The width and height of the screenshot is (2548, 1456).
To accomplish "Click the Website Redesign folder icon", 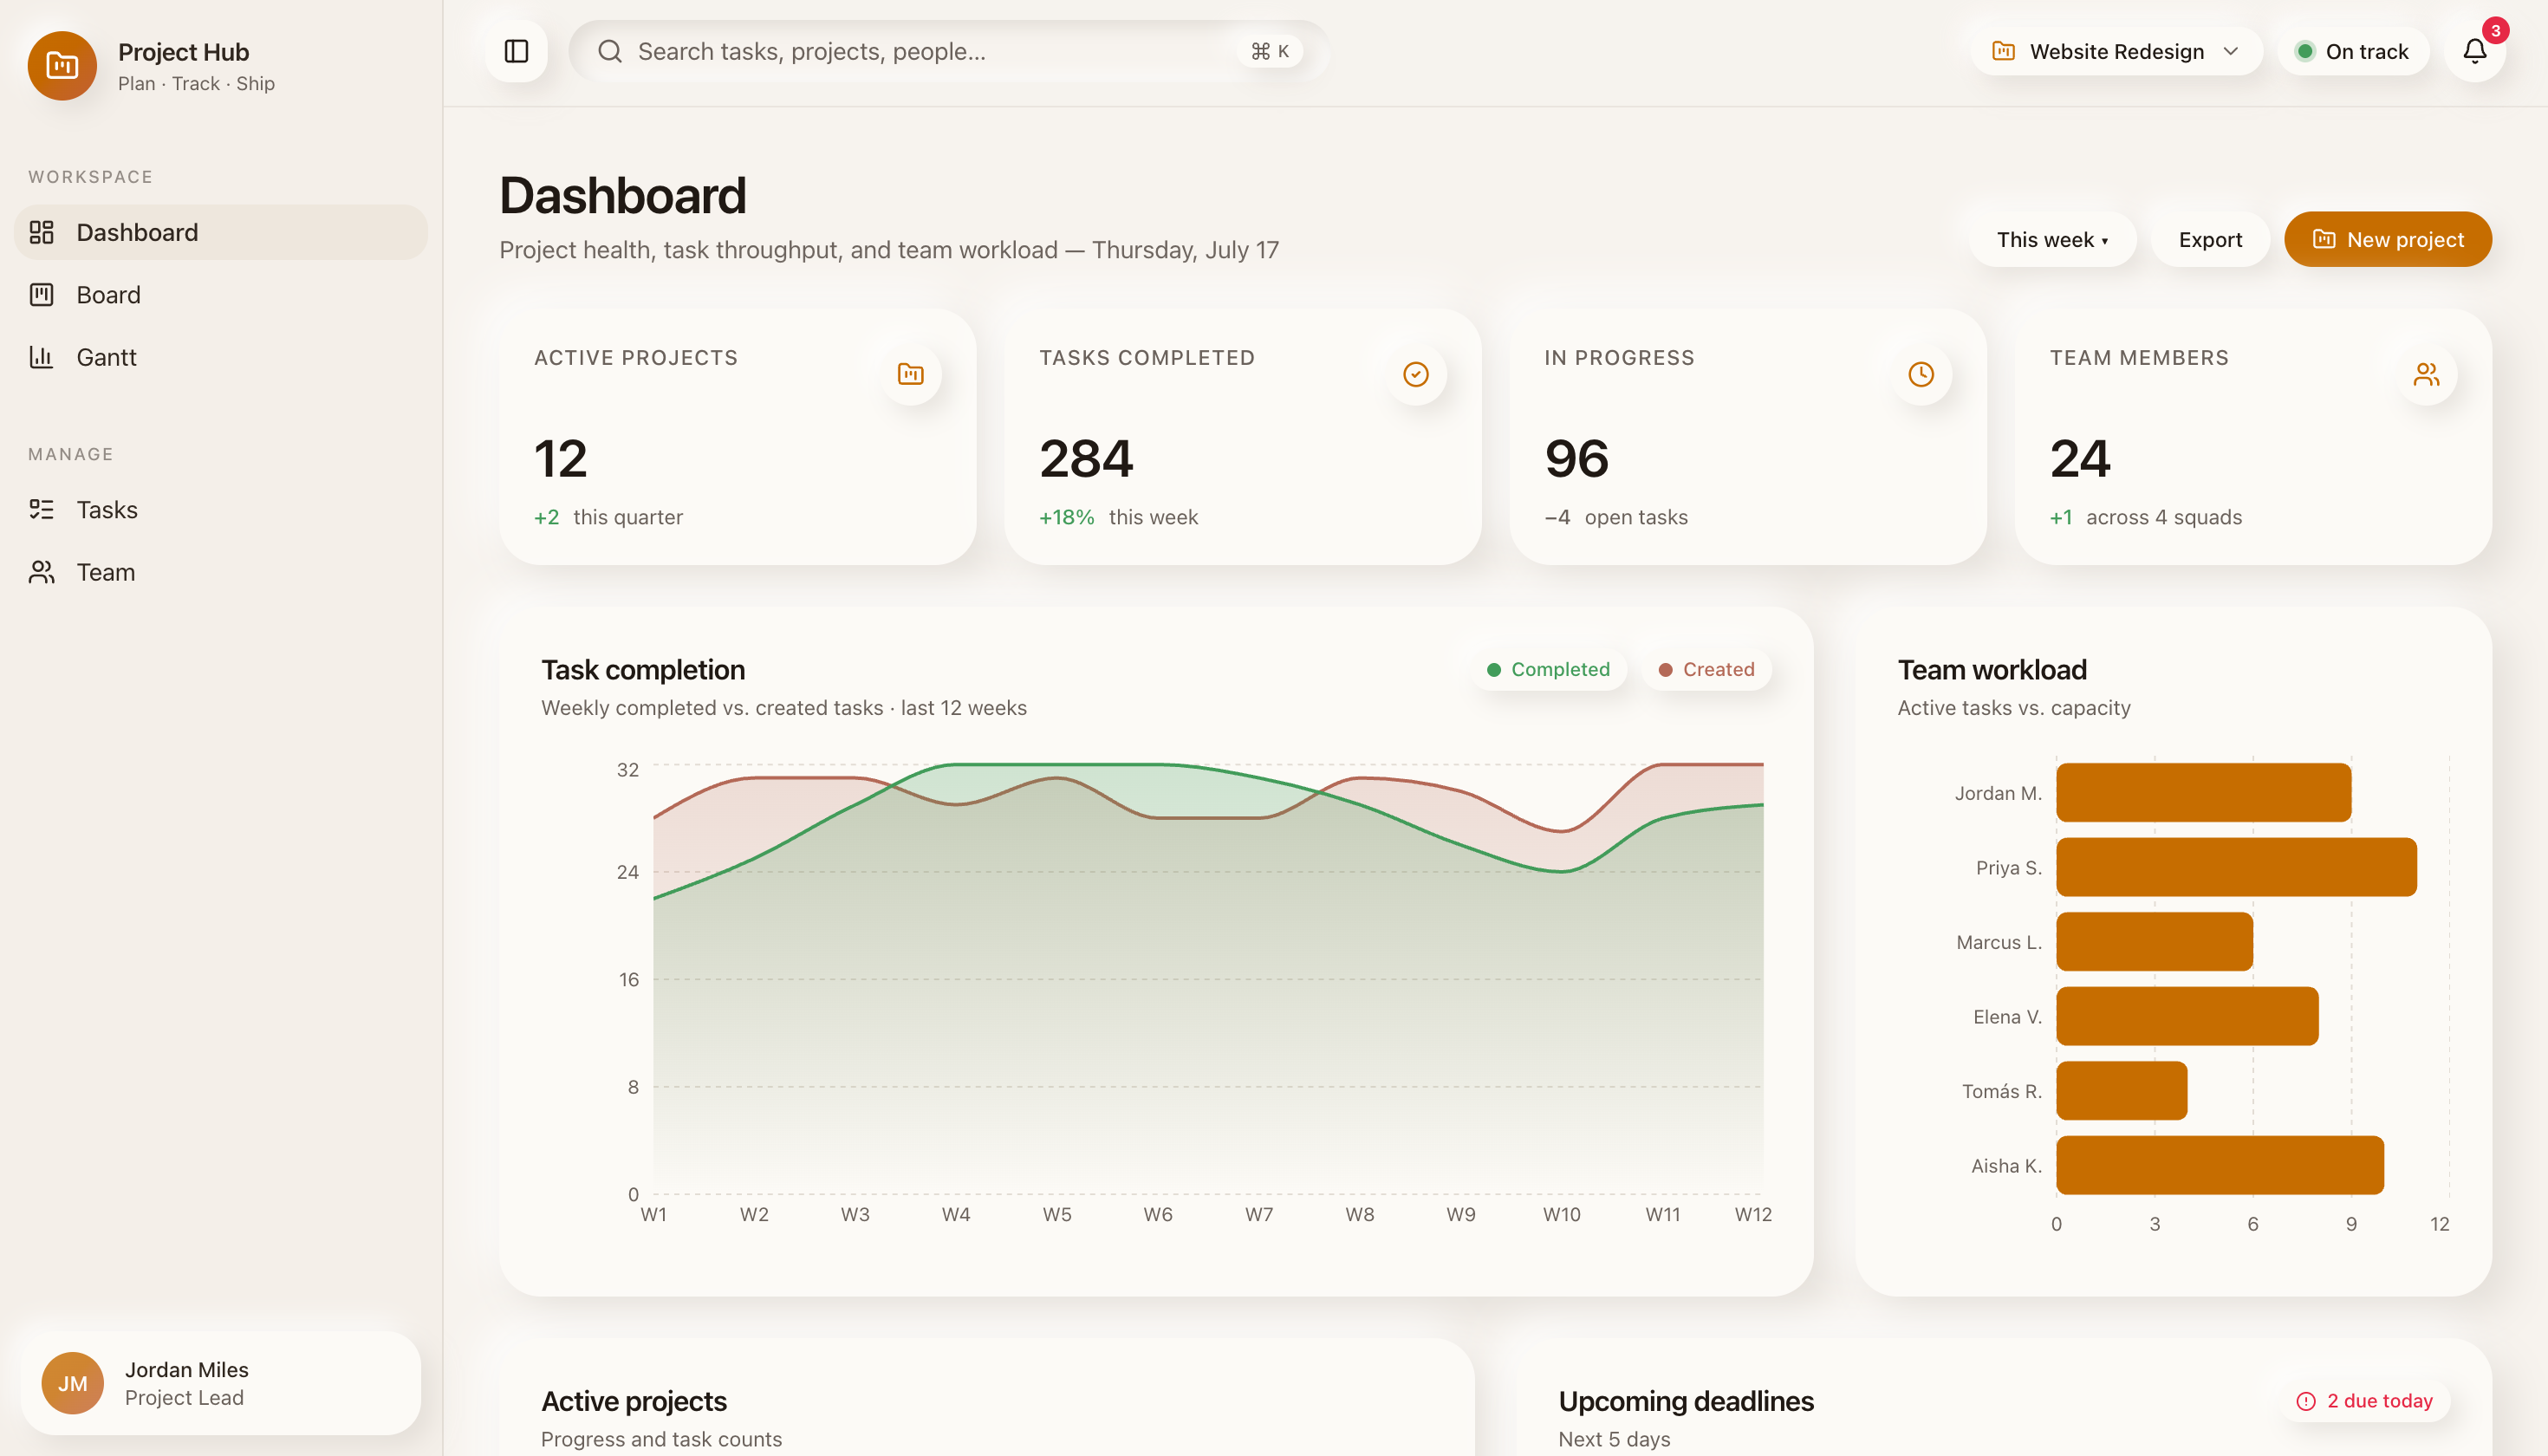I will coord(2003,51).
